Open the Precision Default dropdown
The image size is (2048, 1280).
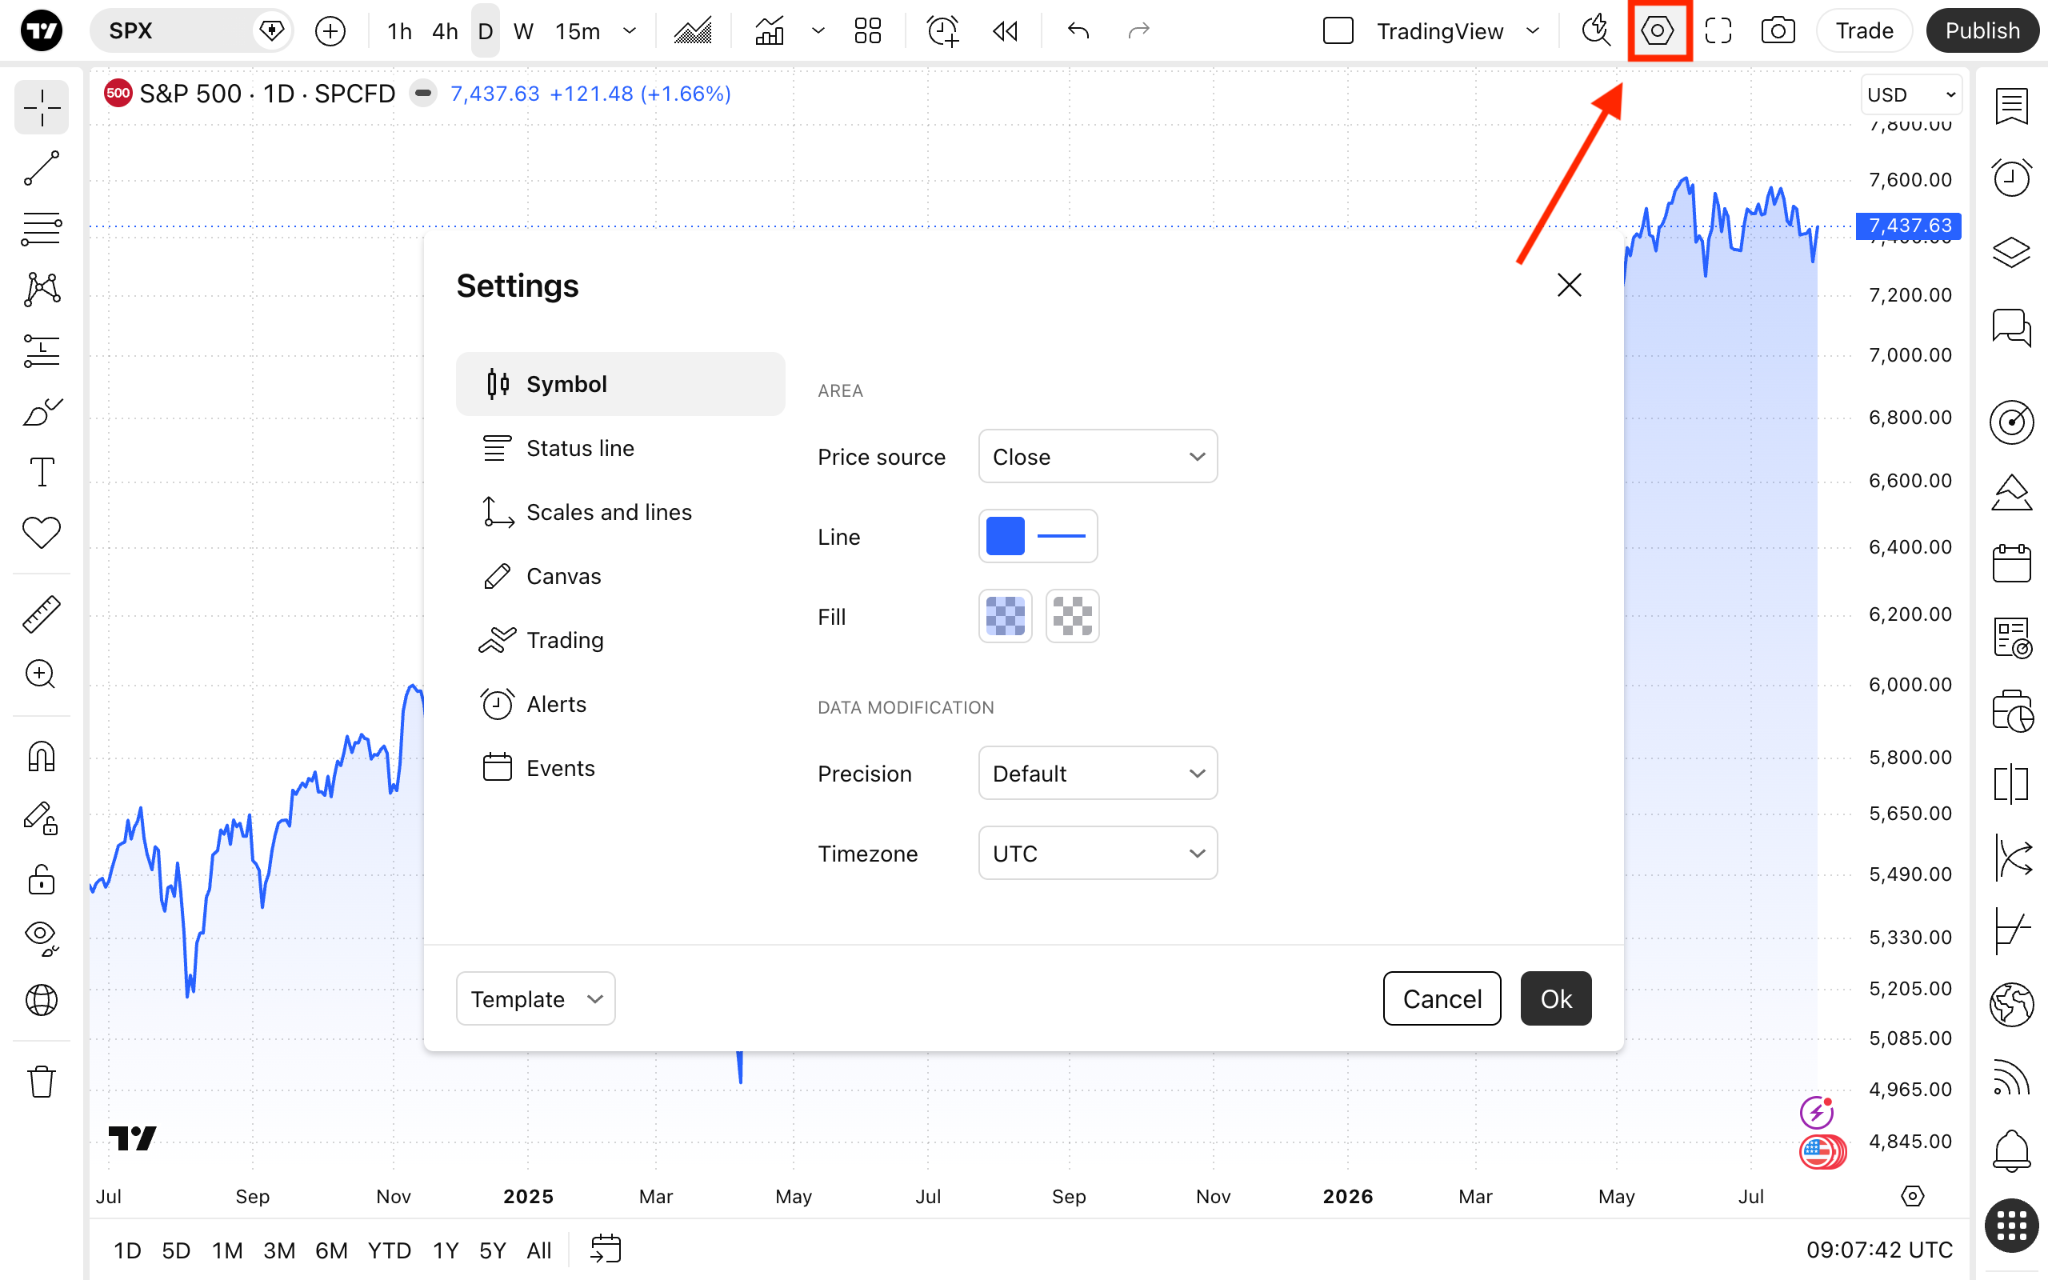point(1098,773)
